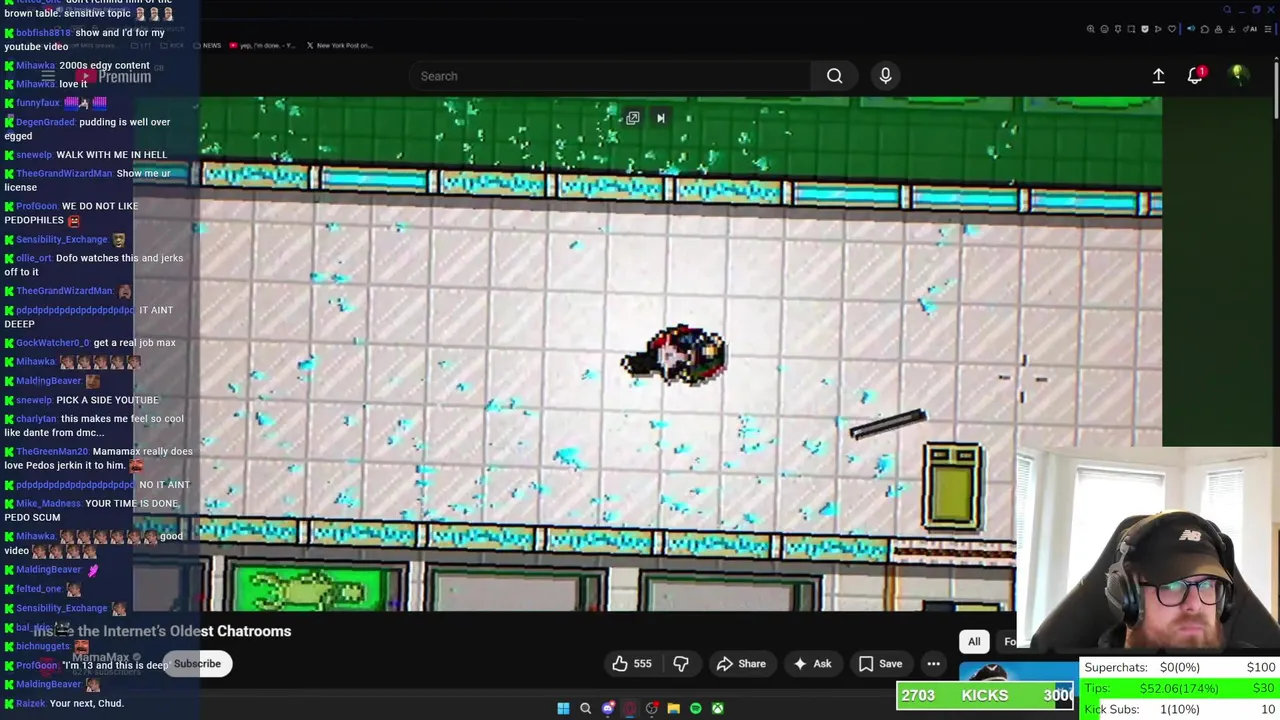
Task: Open File Explorer from the taskbar
Action: 673,709
